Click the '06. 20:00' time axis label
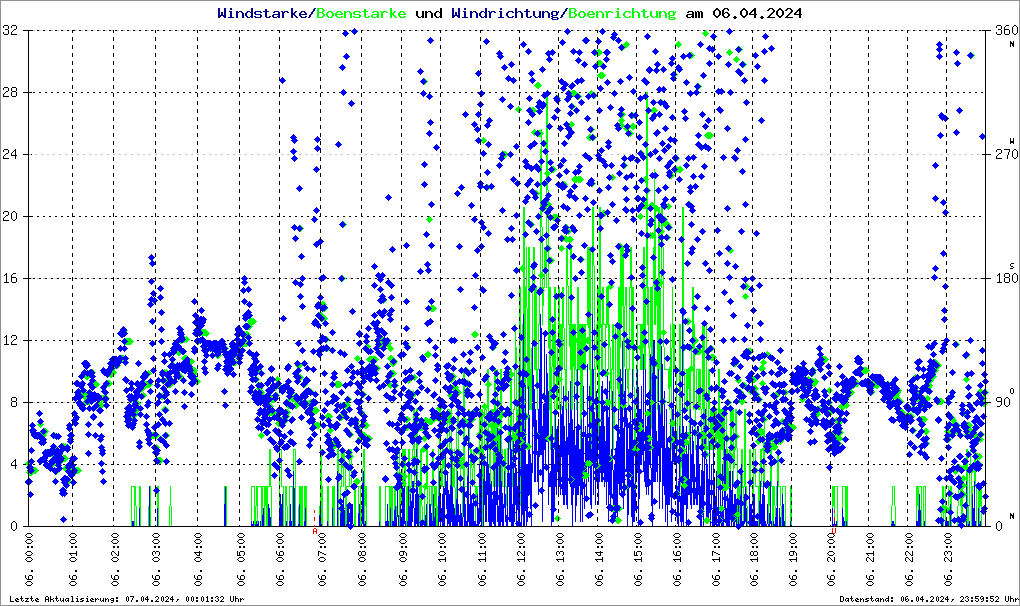Image resolution: width=1020 pixels, height=606 pixels. (831, 559)
